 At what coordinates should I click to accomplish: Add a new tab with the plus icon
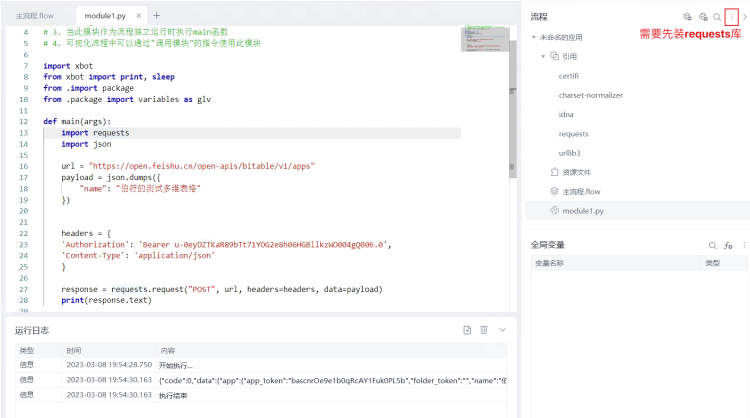156,15
